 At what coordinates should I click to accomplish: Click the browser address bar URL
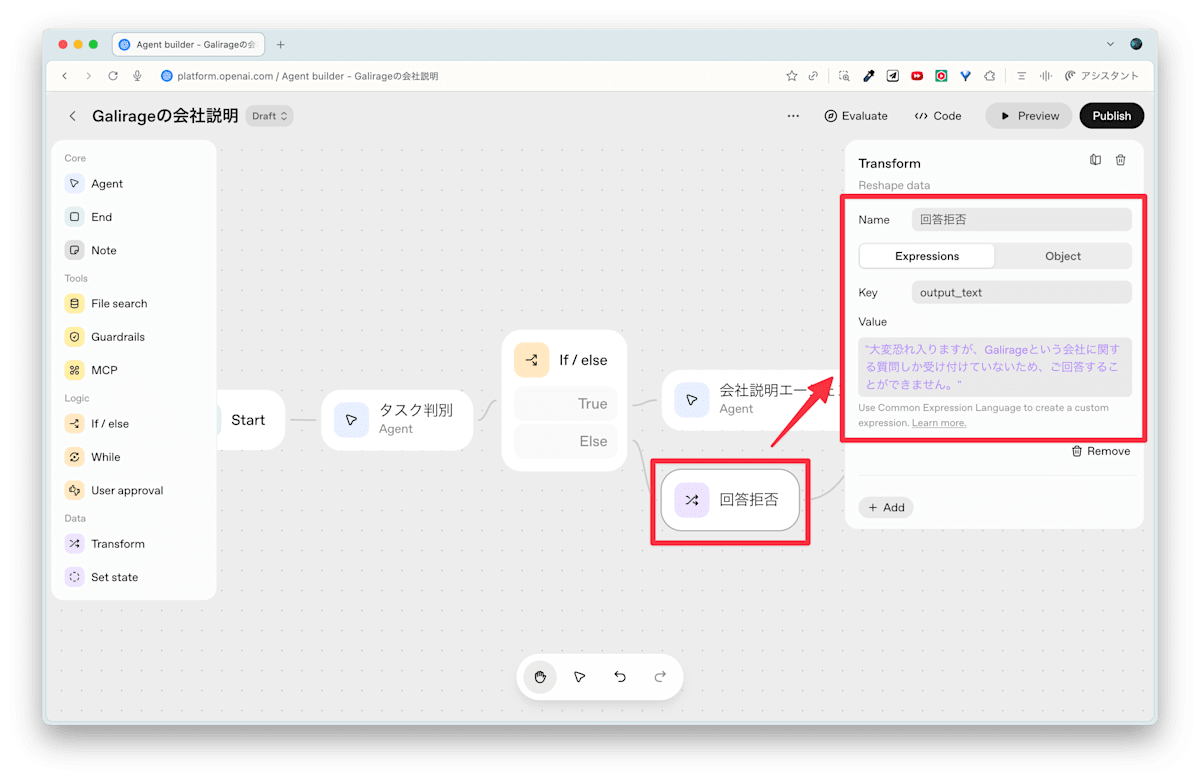click(x=308, y=76)
